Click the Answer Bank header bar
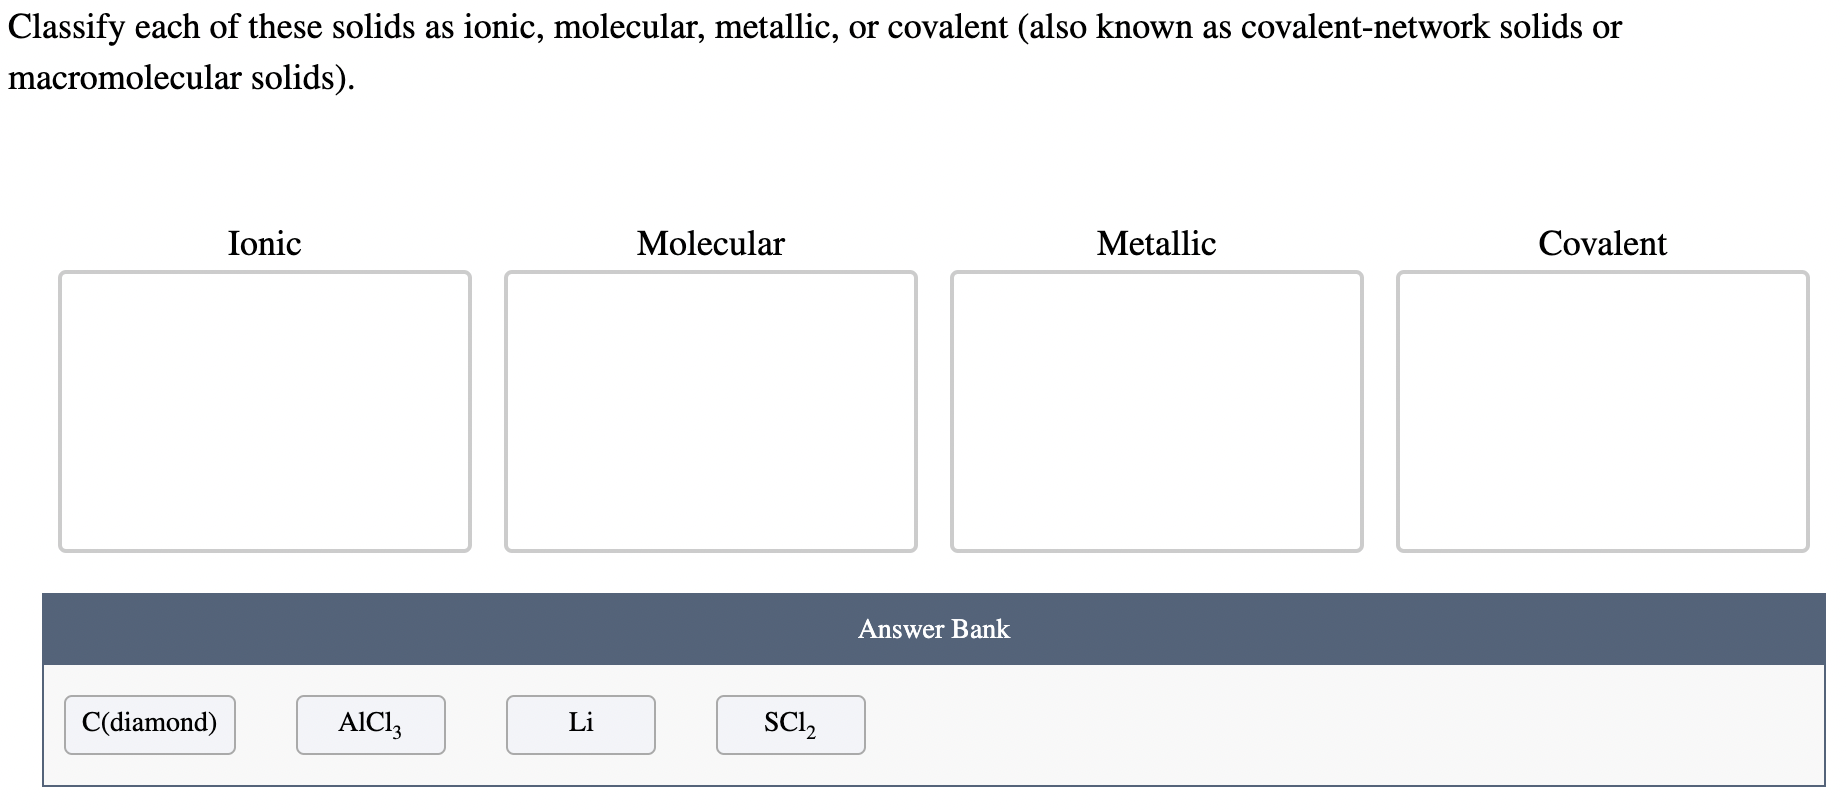The width and height of the screenshot is (1846, 810). [932, 628]
